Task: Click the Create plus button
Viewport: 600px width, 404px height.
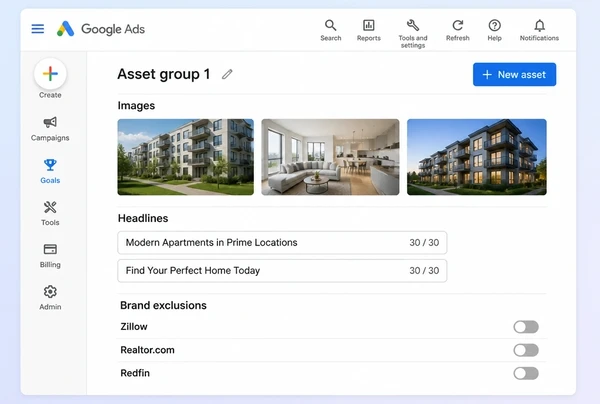Action: pyautogui.click(x=50, y=74)
